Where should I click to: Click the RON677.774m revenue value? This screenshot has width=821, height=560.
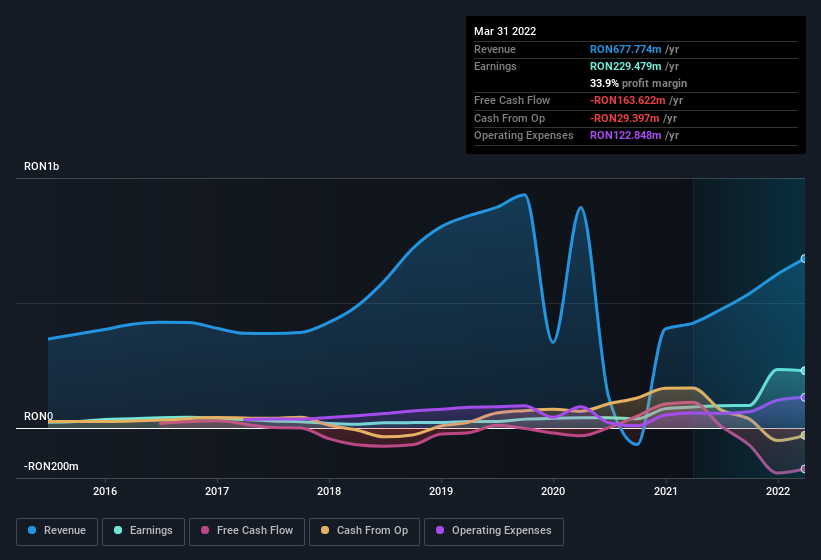[x=625, y=49]
